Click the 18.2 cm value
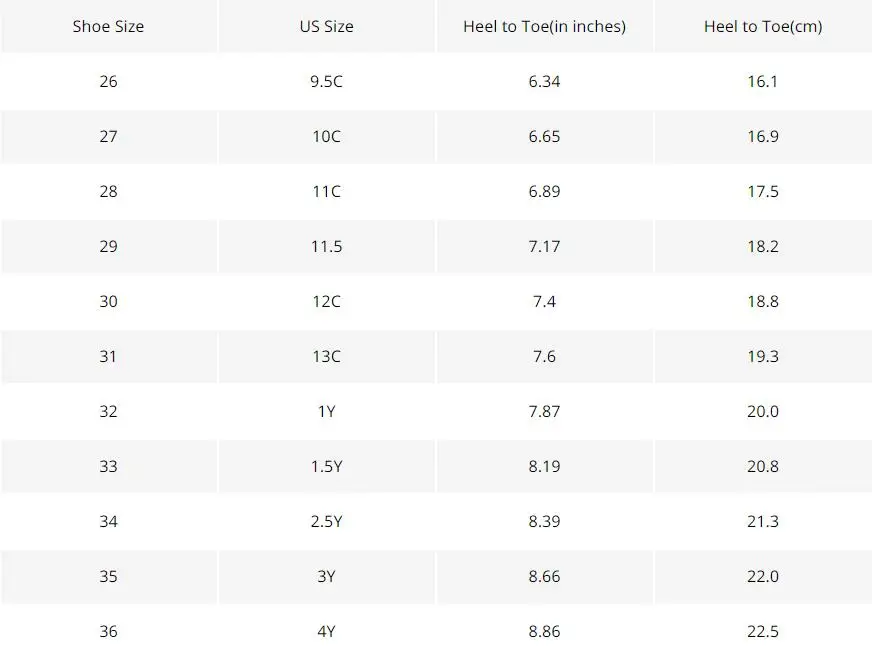The width and height of the screenshot is (872, 658). click(763, 246)
